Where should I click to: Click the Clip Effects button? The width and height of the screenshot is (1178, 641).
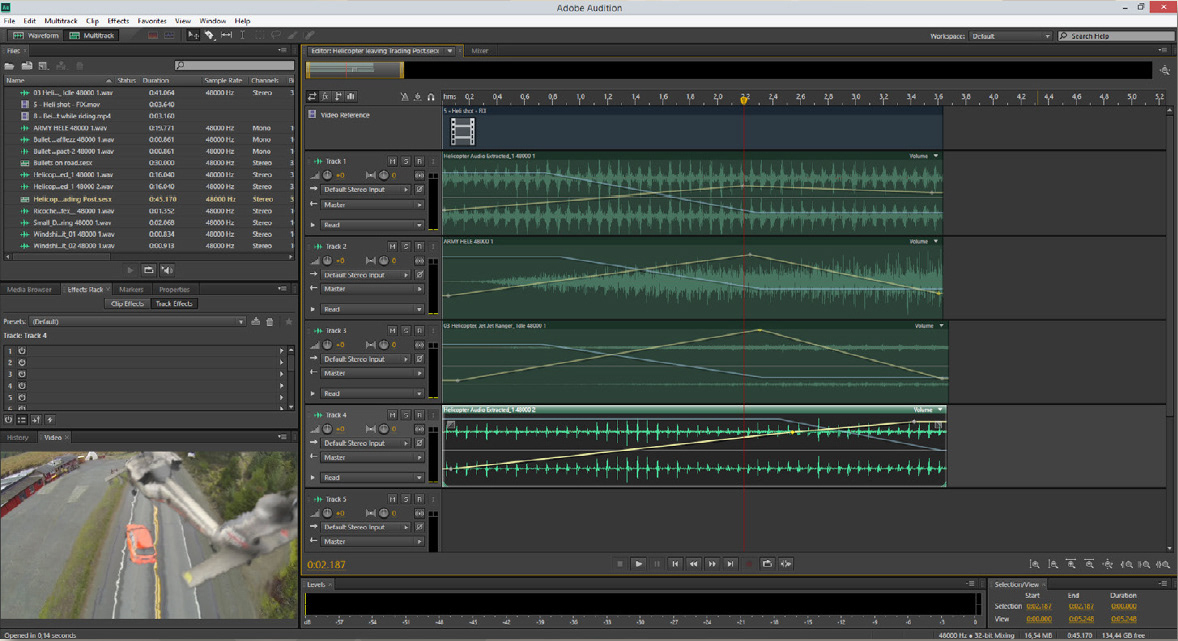[x=126, y=304]
